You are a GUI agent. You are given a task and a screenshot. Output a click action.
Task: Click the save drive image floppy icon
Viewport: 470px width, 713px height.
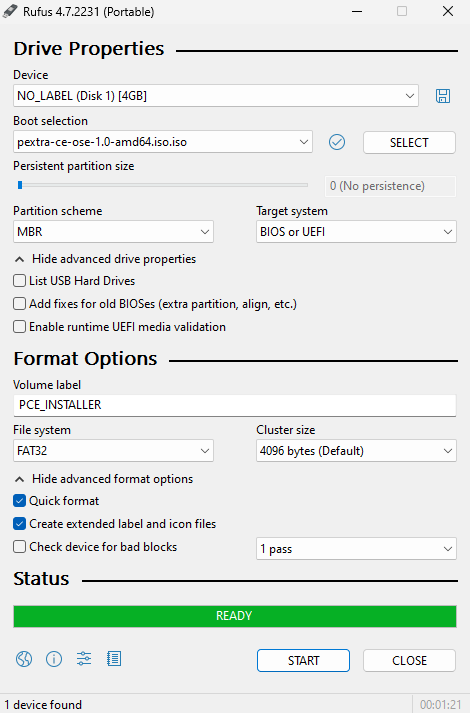click(443, 96)
